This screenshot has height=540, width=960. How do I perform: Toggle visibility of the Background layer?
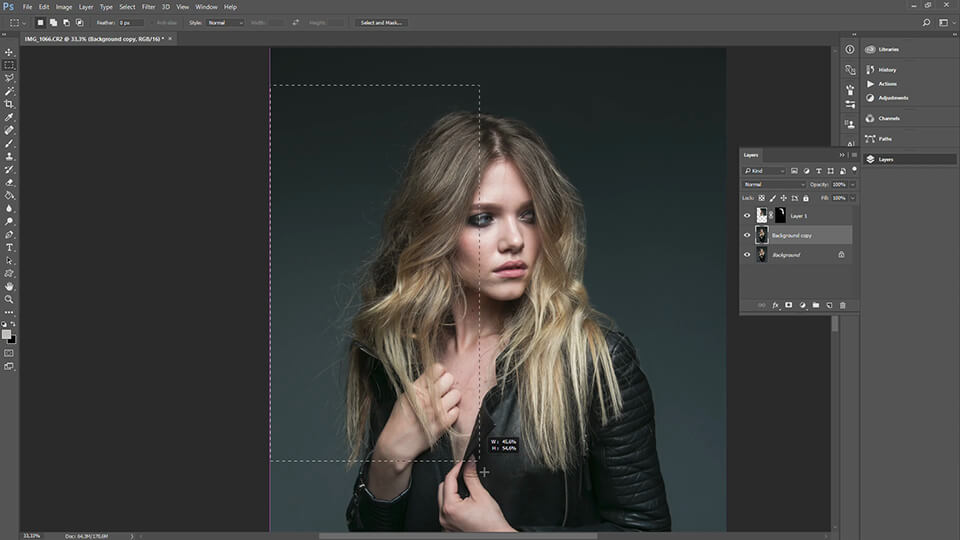[x=747, y=255]
